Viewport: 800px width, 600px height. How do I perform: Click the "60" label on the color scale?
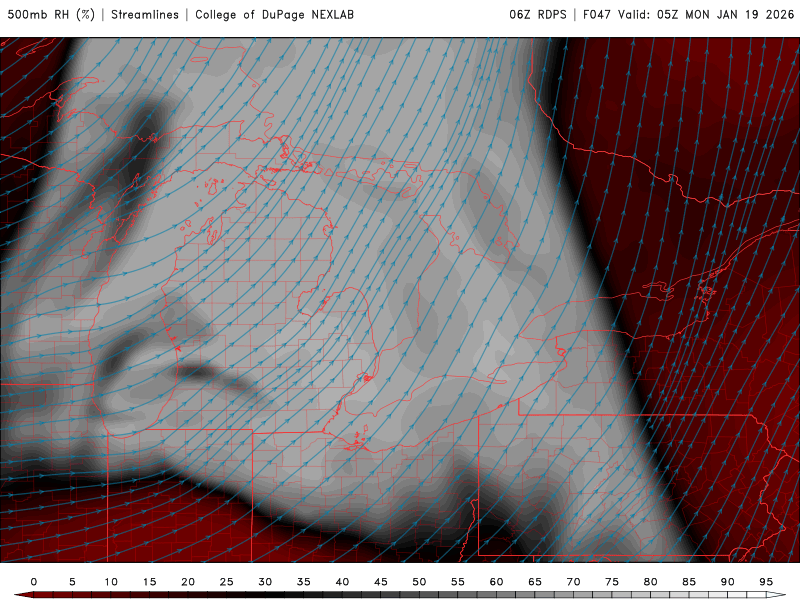[496, 582]
